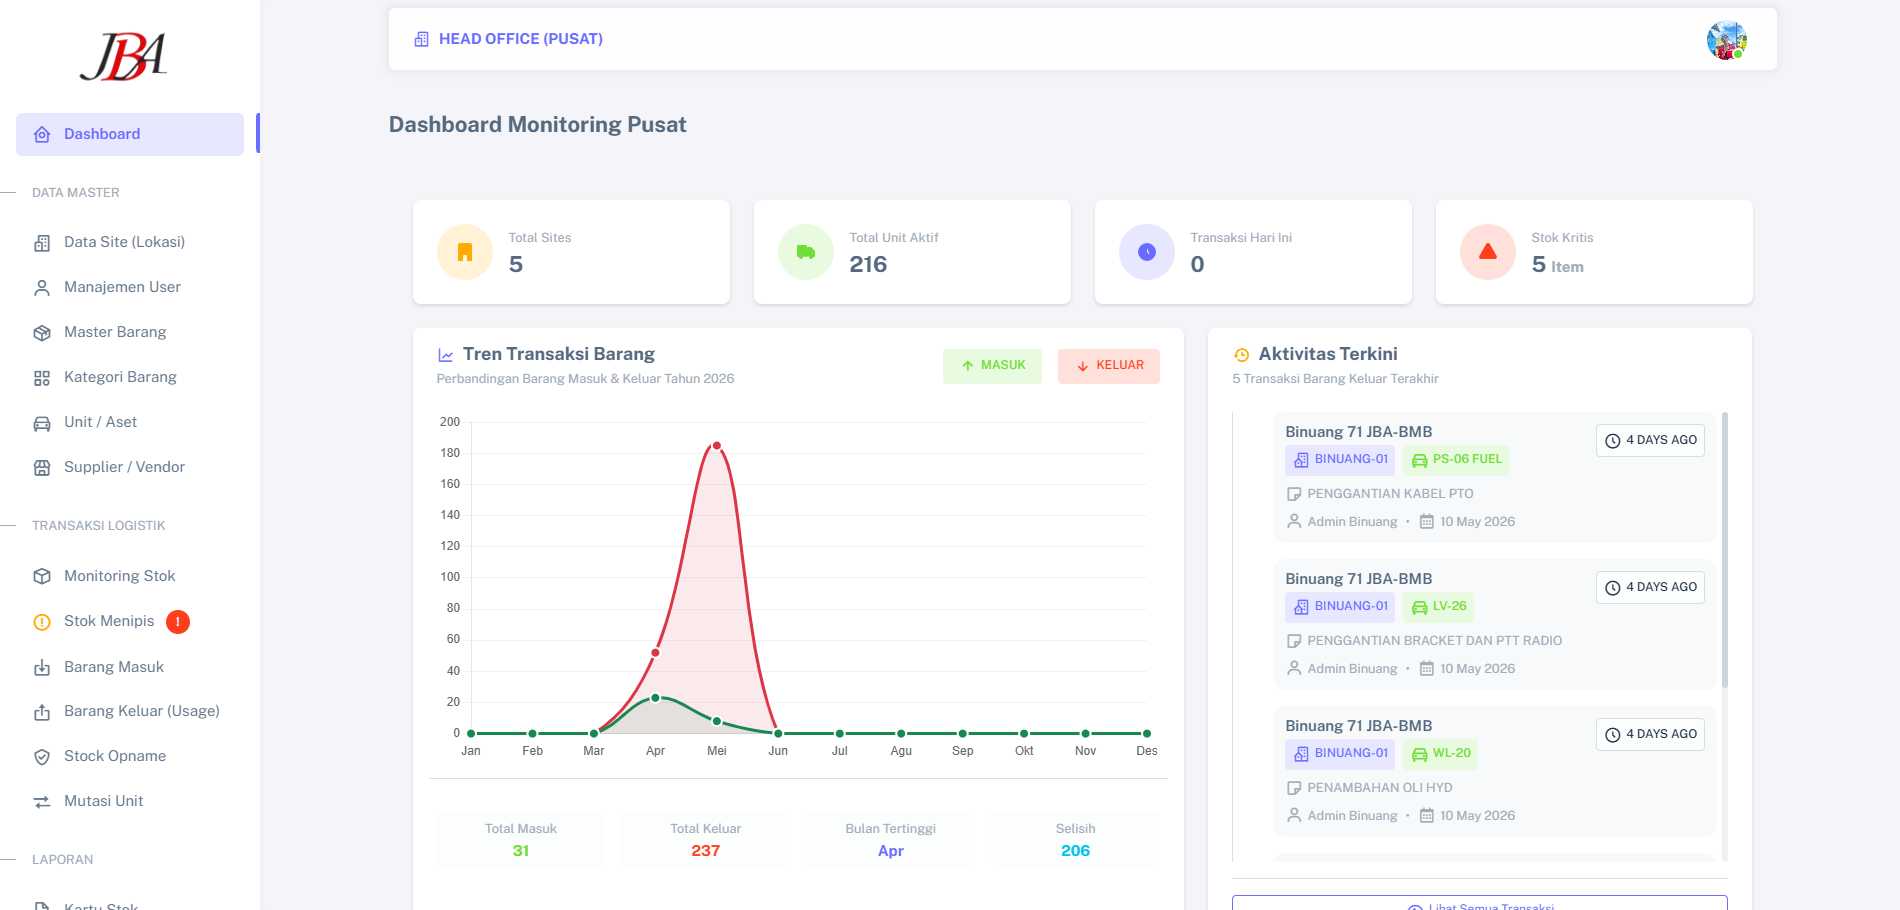The height and width of the screenshot is (910, 1900).
Task: Click the JBA logo
Action: pos(123,57)
